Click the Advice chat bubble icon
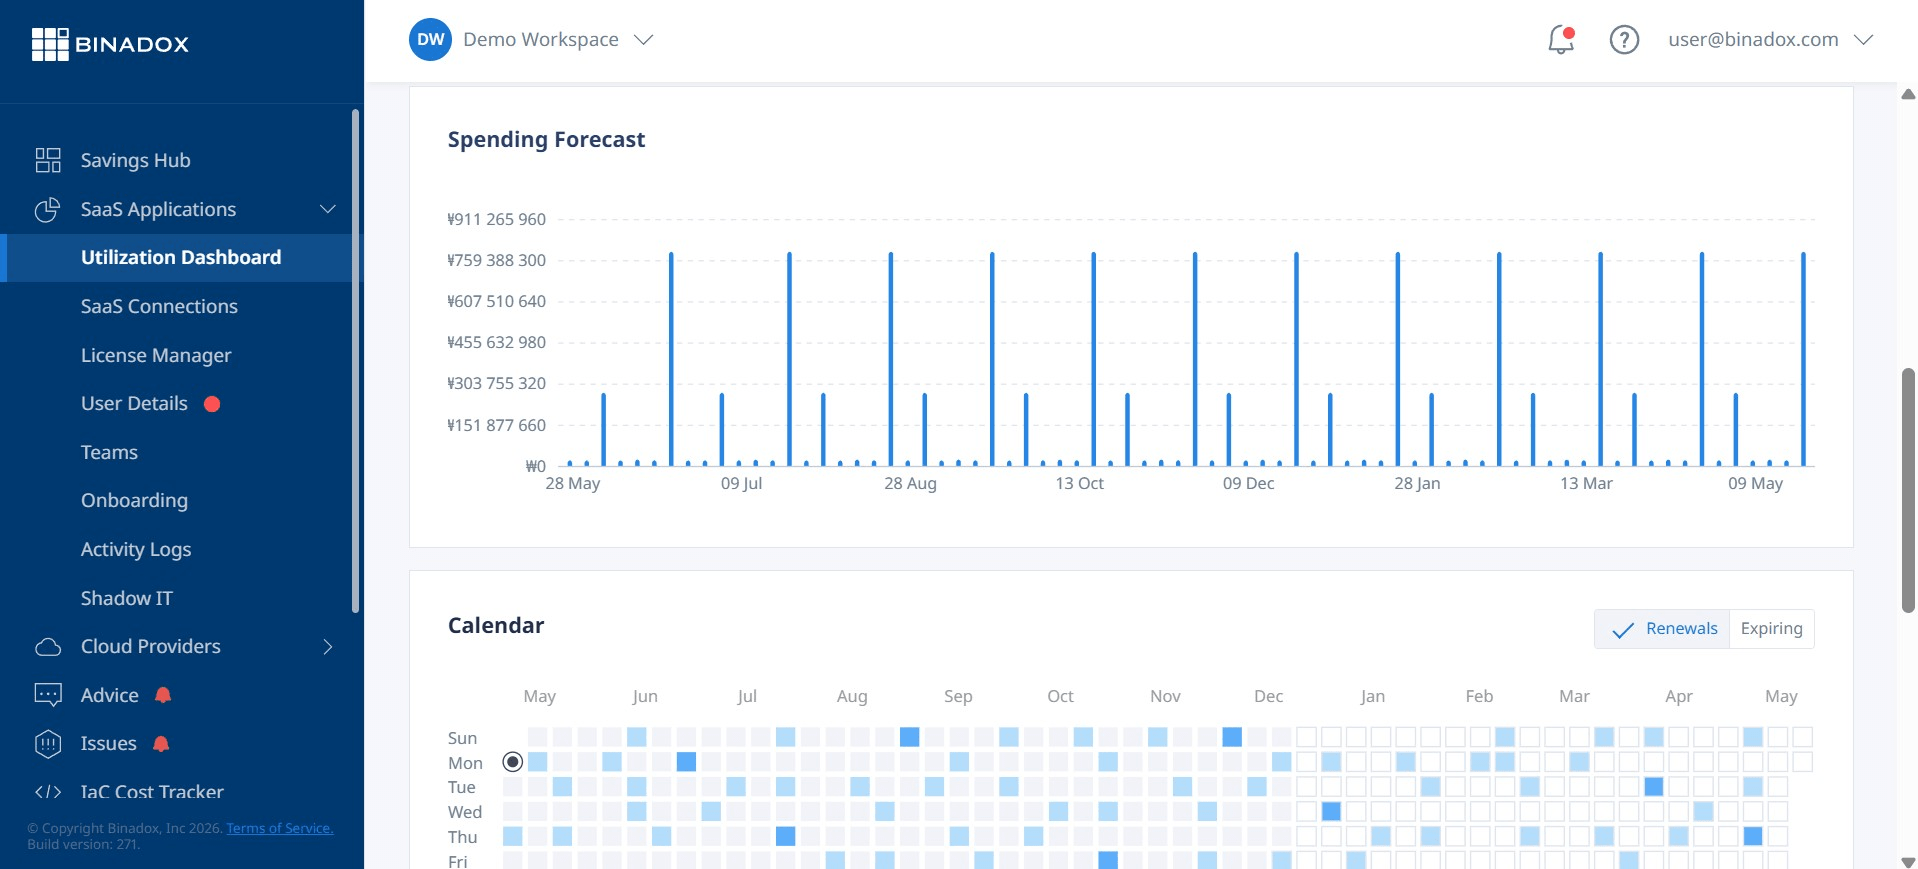The image size is (1918, 869). pos(48,695)
